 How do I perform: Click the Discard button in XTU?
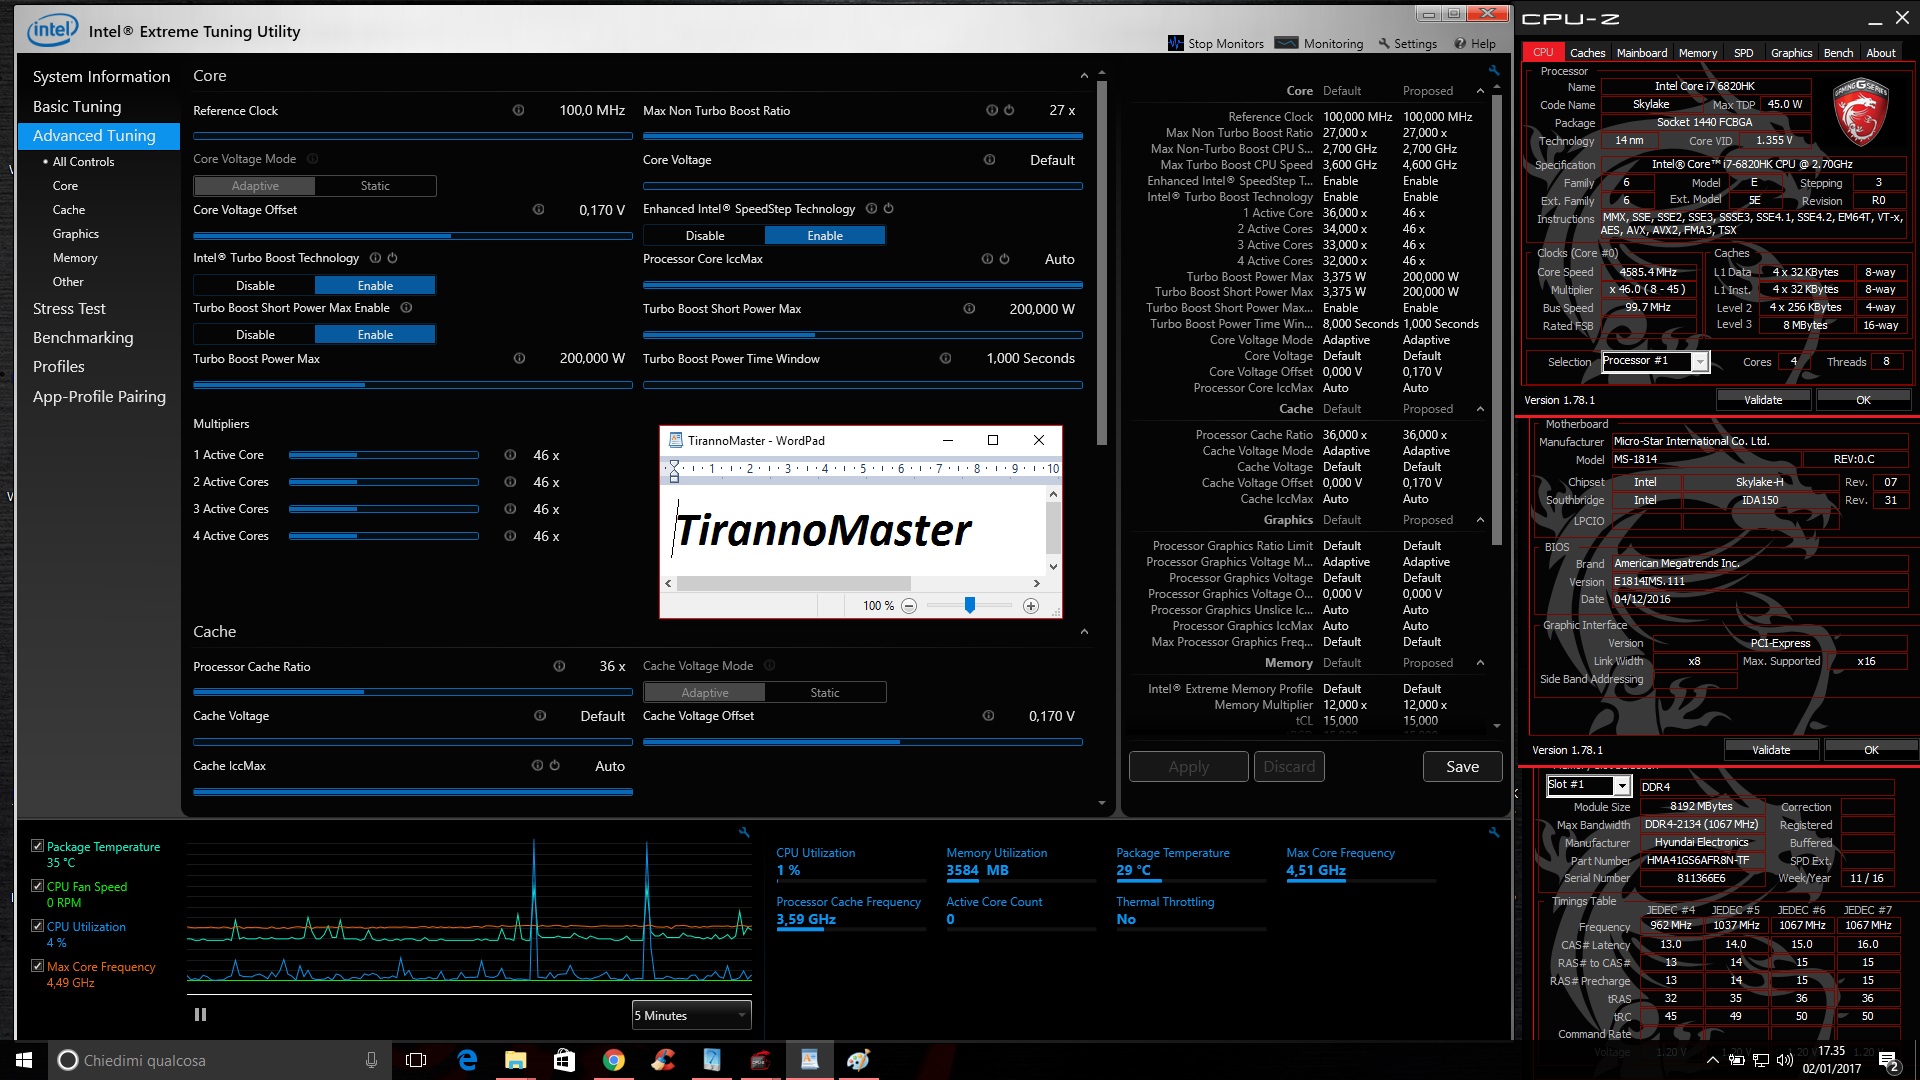pos(1289,767)
